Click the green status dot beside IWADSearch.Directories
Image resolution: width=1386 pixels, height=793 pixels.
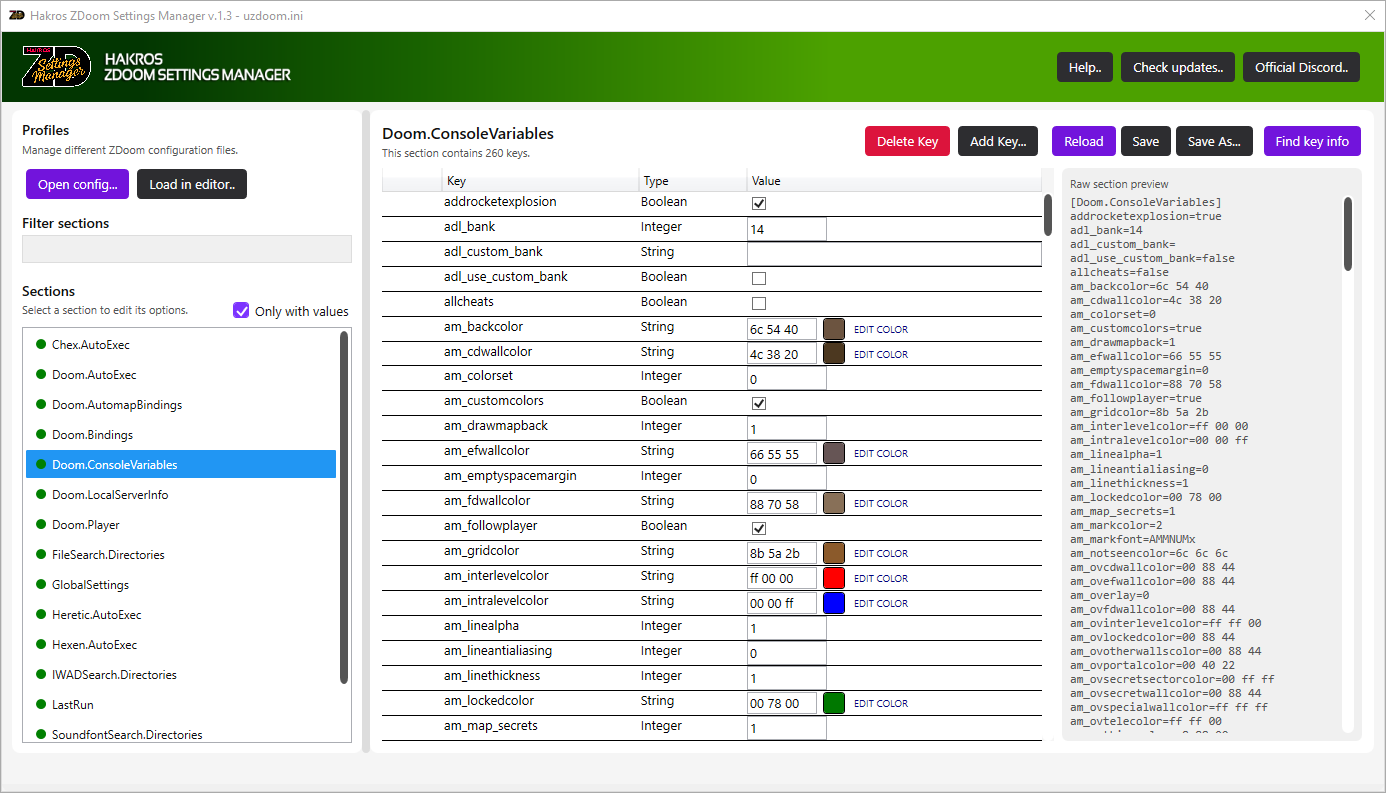[41, 674]
